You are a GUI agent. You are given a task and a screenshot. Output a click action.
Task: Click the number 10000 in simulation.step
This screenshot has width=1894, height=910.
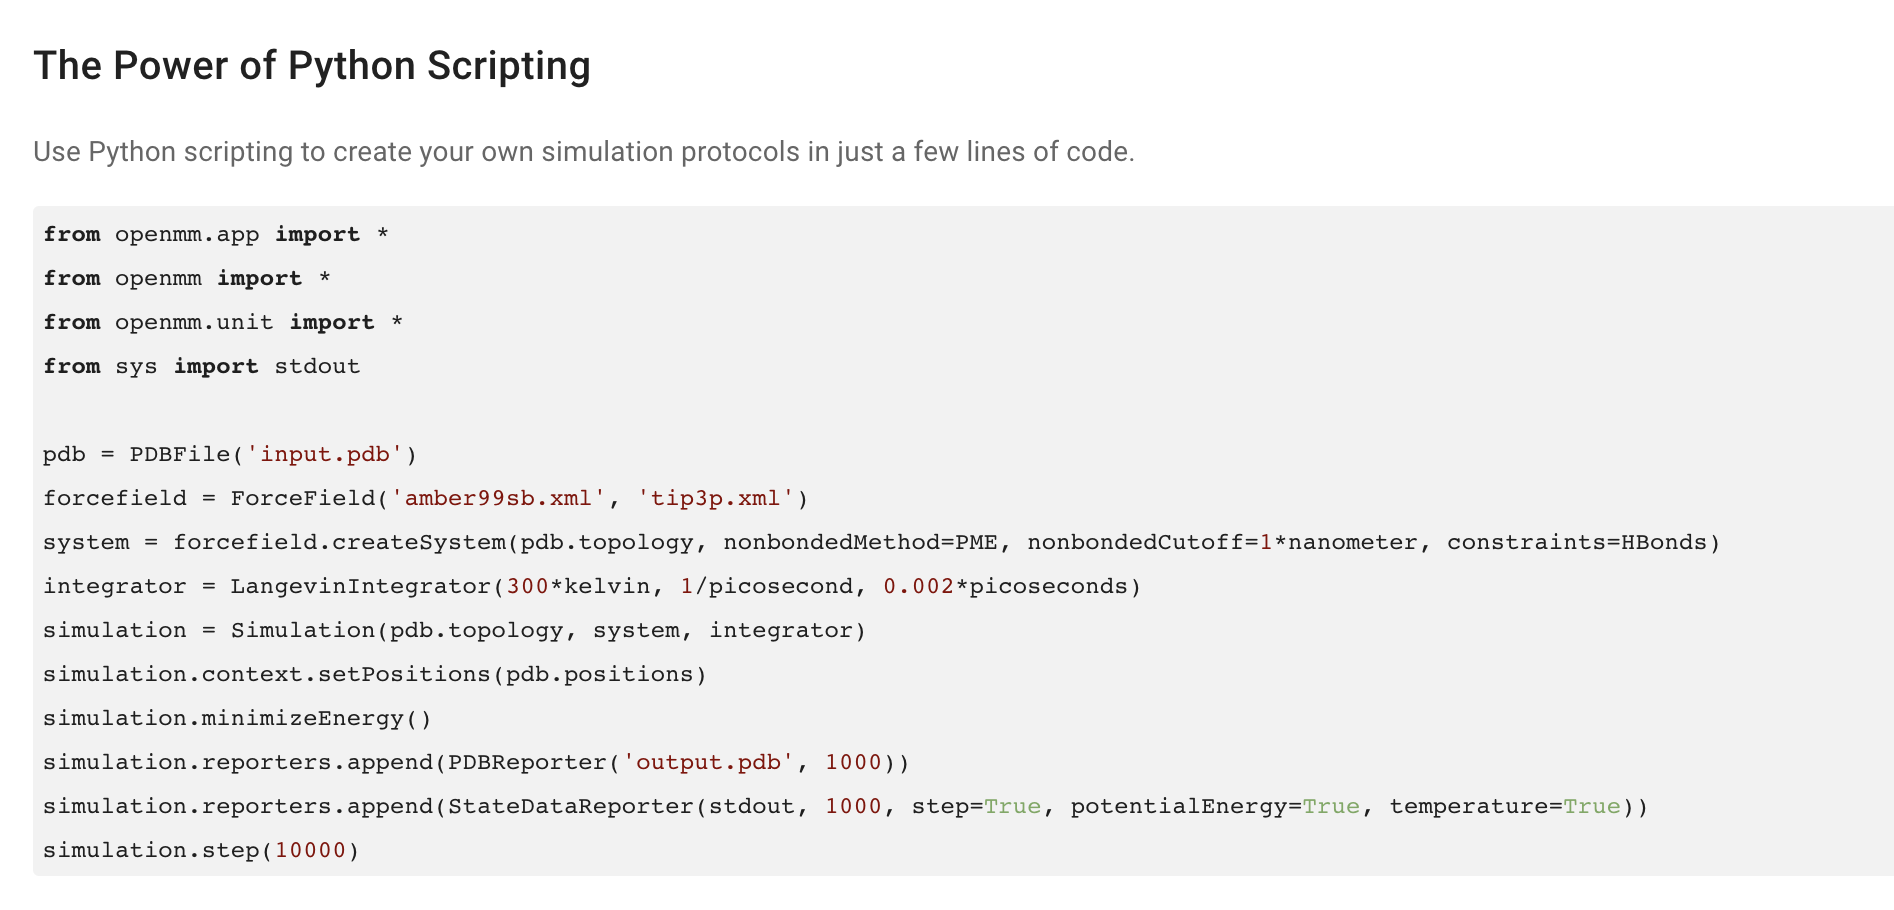point(310,851)
